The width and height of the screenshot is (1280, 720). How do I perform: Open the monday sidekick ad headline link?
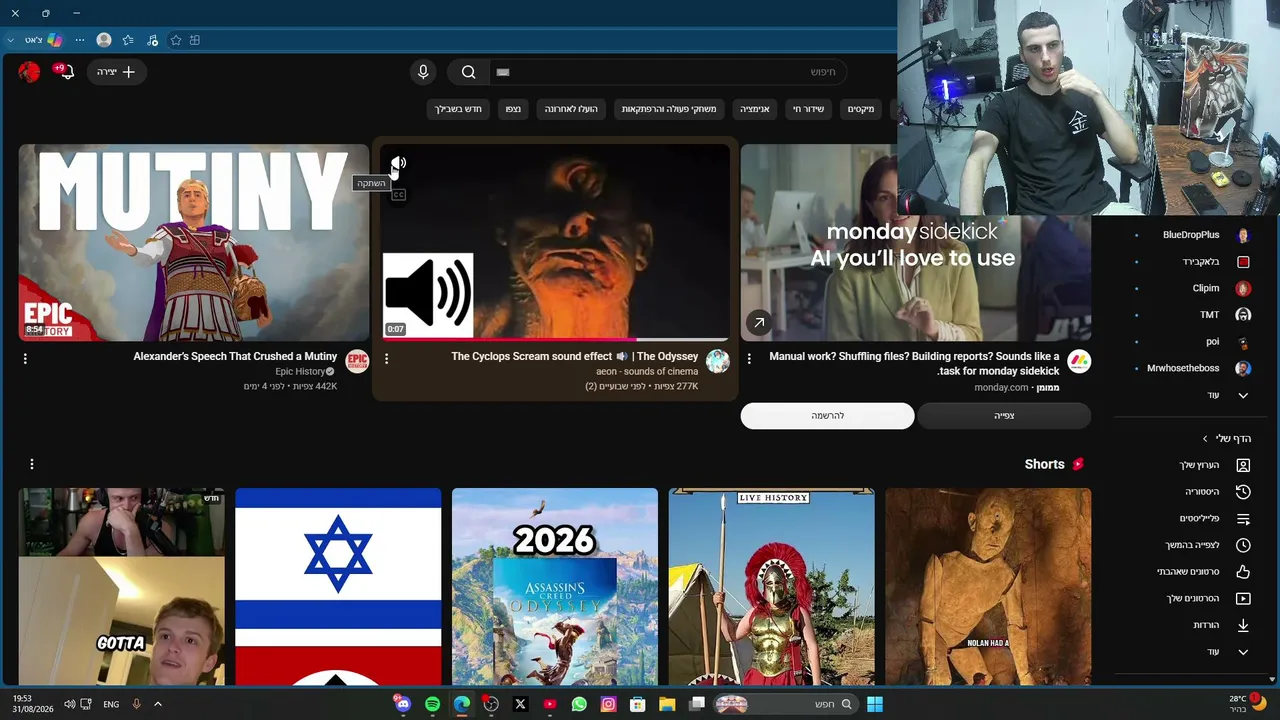coord(914,363)
